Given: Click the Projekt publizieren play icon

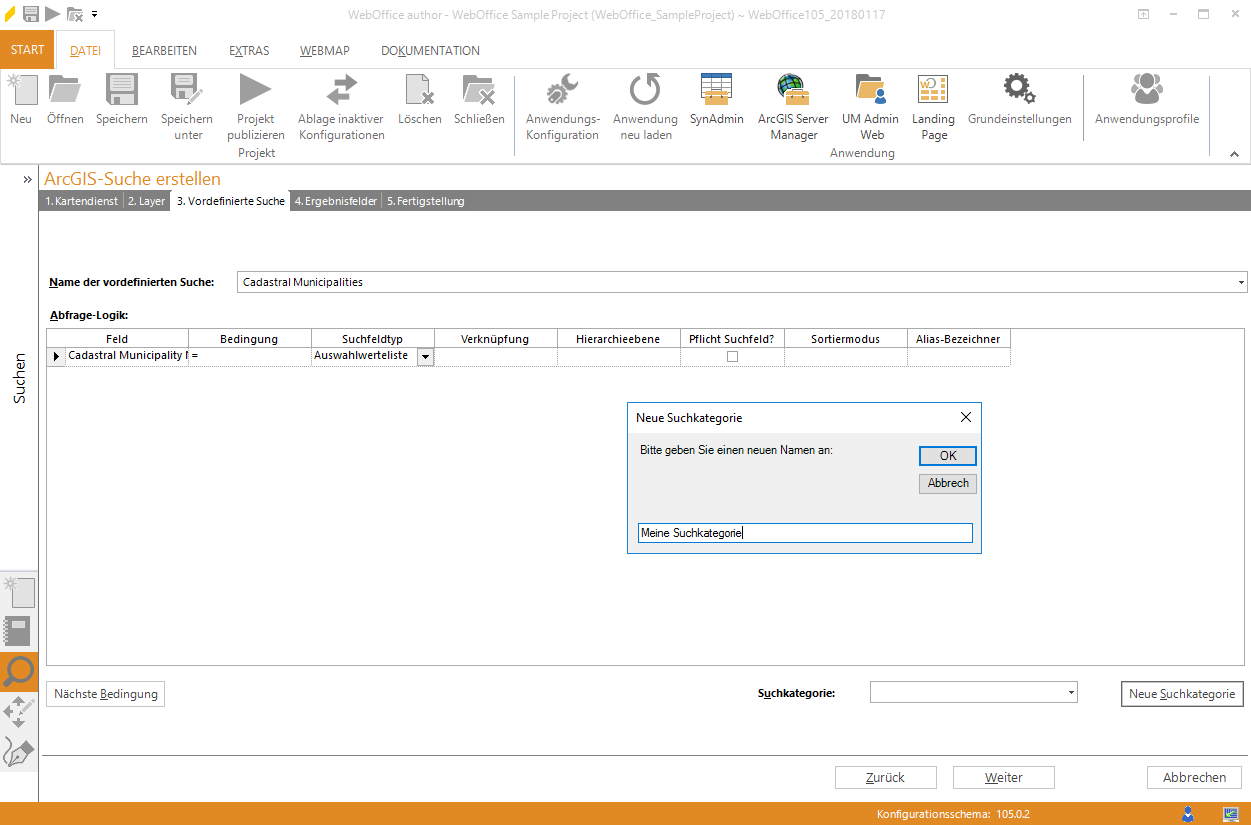Looking at the screenshot, I should coord(255,91).
